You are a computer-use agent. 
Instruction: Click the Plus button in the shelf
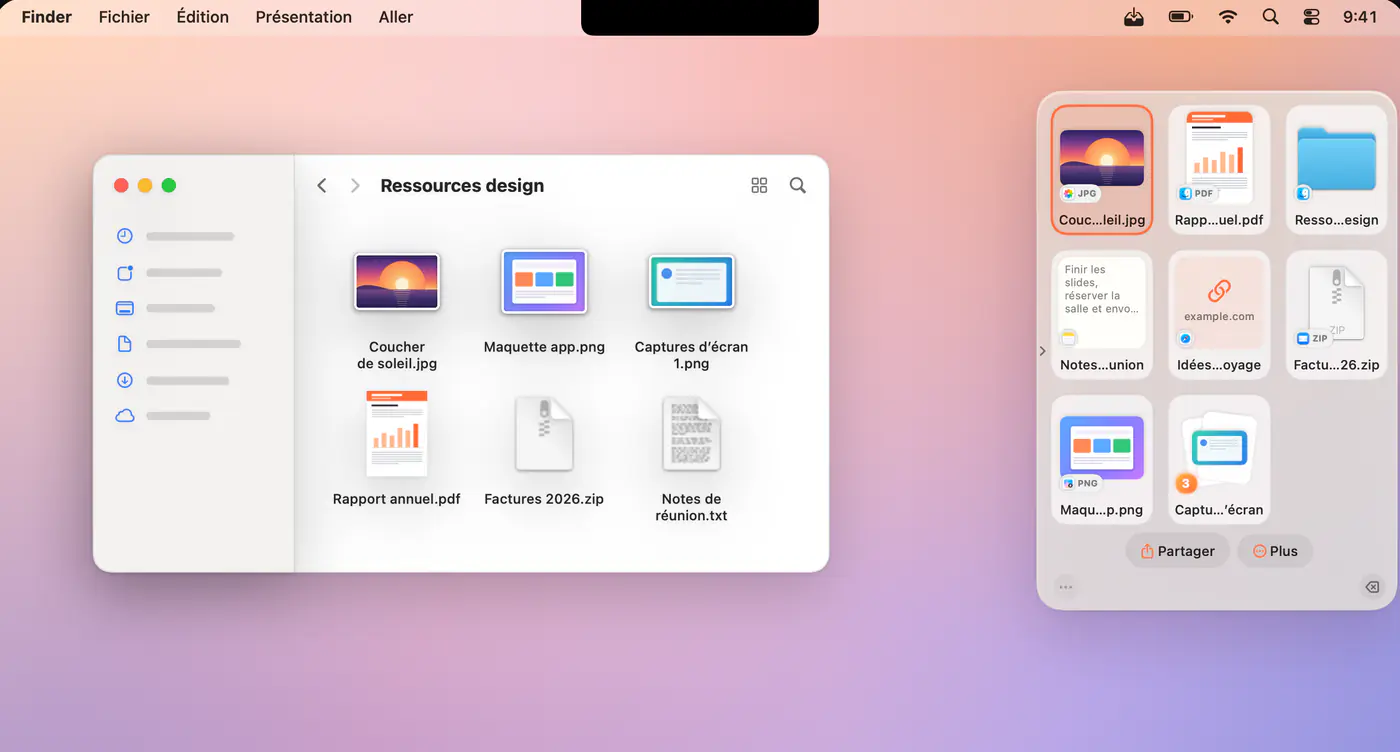pyautogui.click(x=1275, y=551)
